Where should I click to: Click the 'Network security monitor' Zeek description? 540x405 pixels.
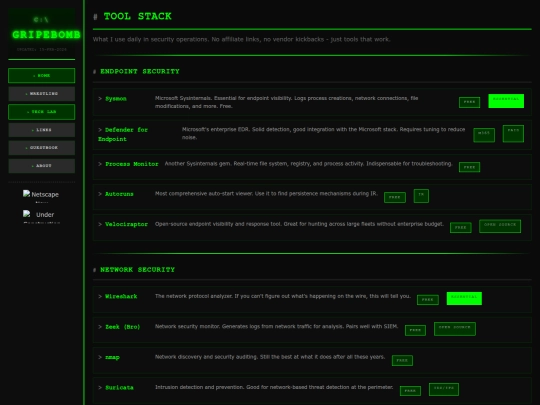[x=277, y=326]
